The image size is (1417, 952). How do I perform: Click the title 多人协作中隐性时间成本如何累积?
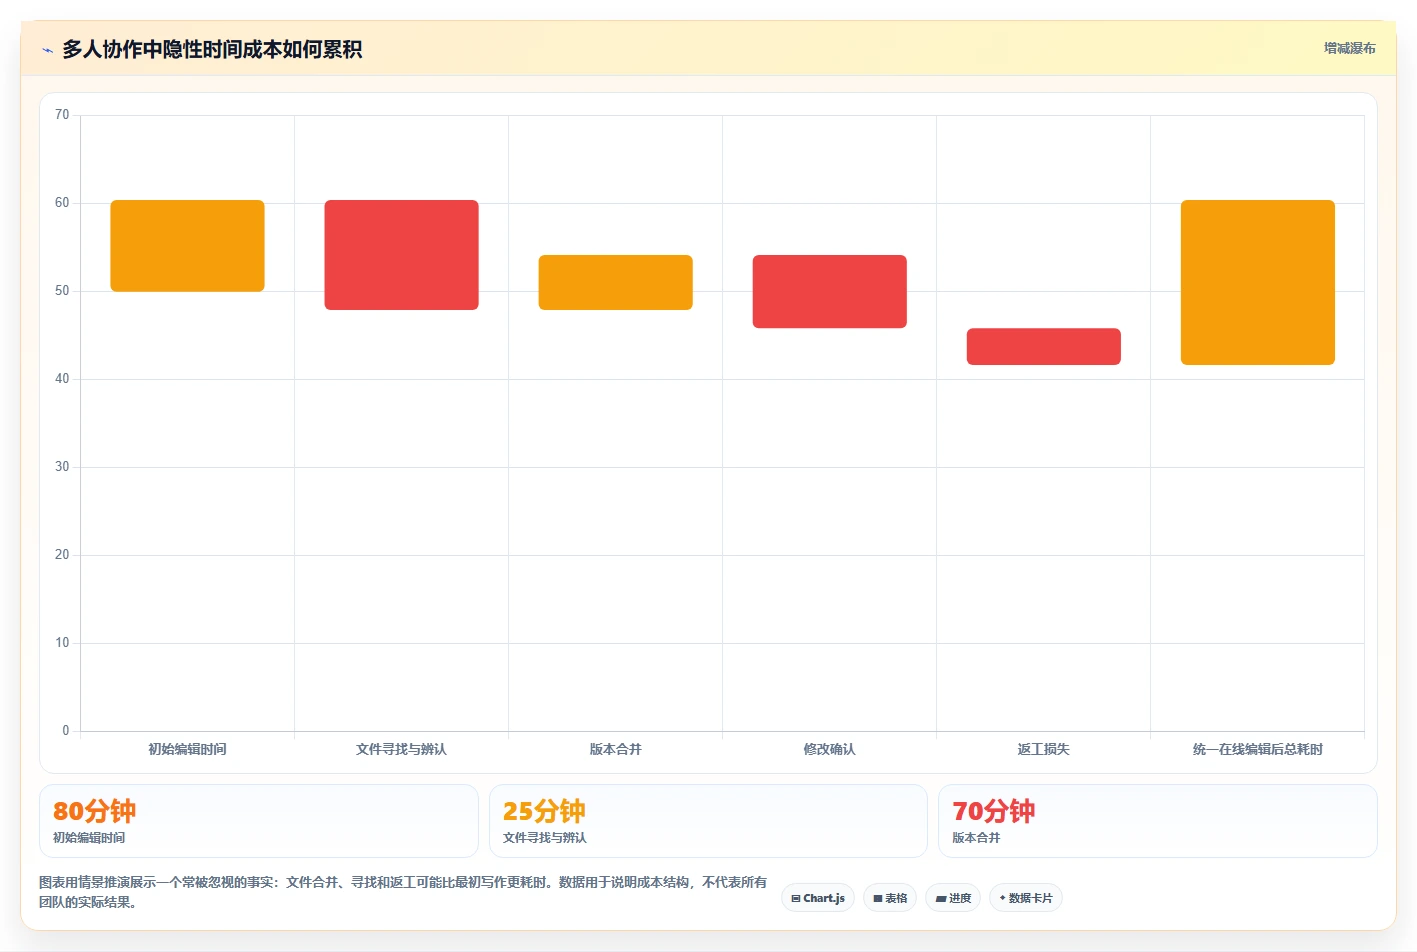pyautogui.click(x=212, y=50)
